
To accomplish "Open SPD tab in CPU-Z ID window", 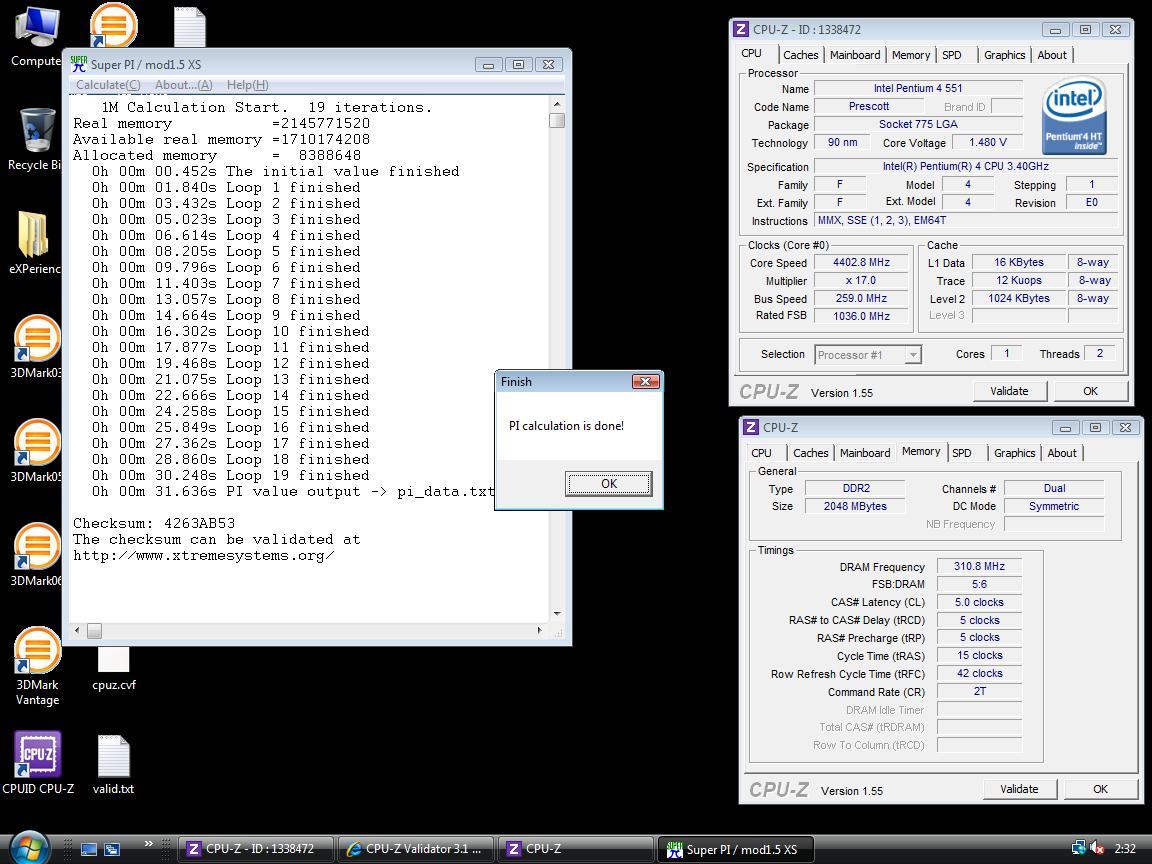I will [x=951, y=54].
